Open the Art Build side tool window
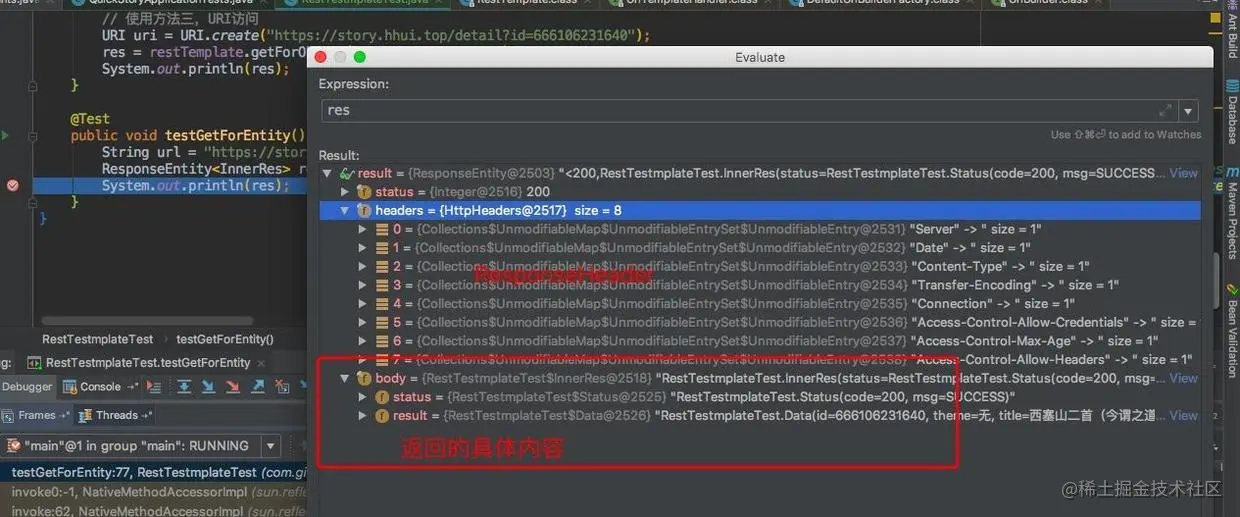Screen dimensions: 1240x517 [1232, 31]
